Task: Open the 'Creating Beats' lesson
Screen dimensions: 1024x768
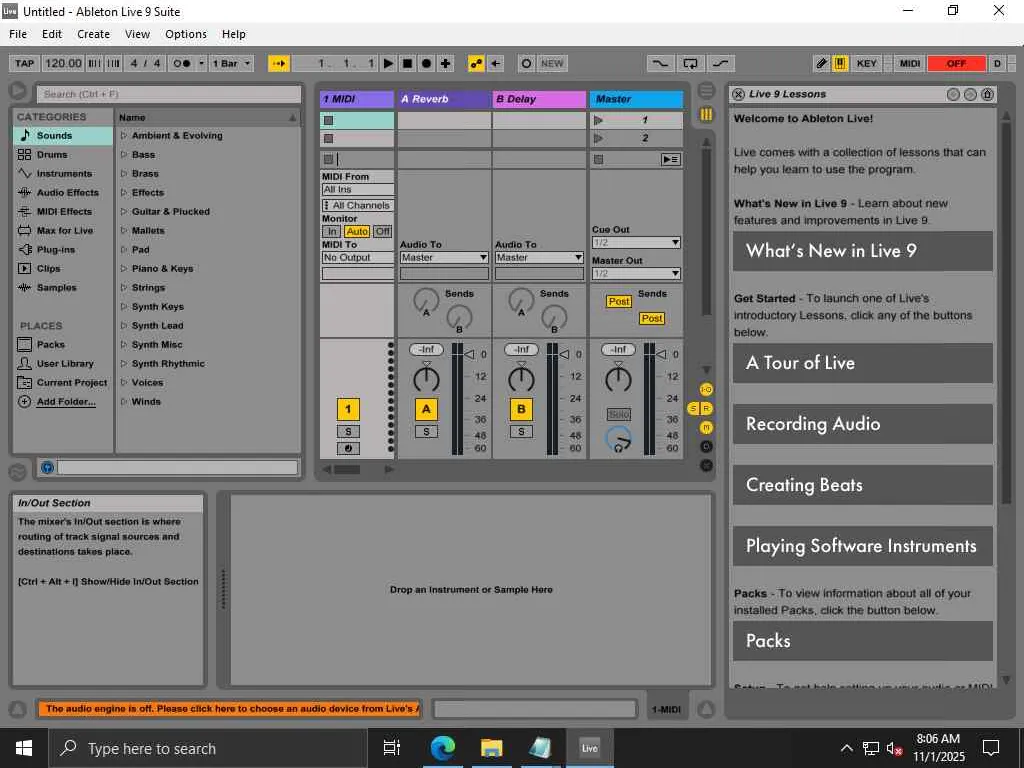Action: tap(863, 485)
